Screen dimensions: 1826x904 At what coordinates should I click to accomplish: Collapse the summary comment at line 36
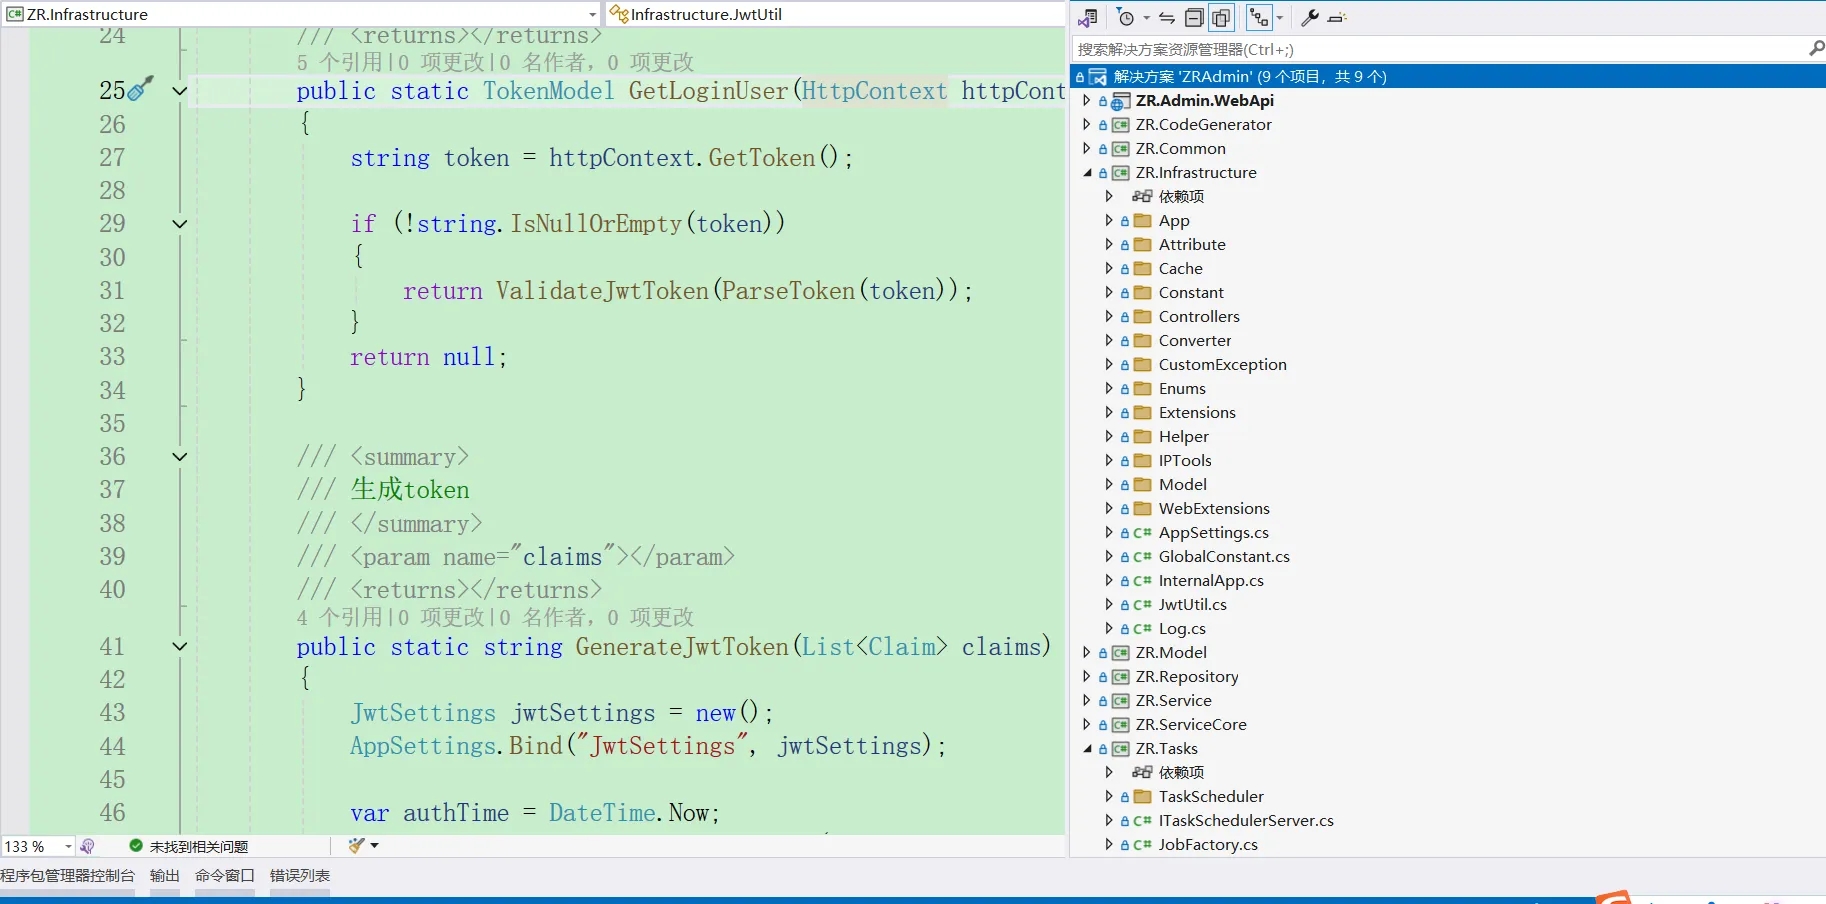click(x=180, y=457)
